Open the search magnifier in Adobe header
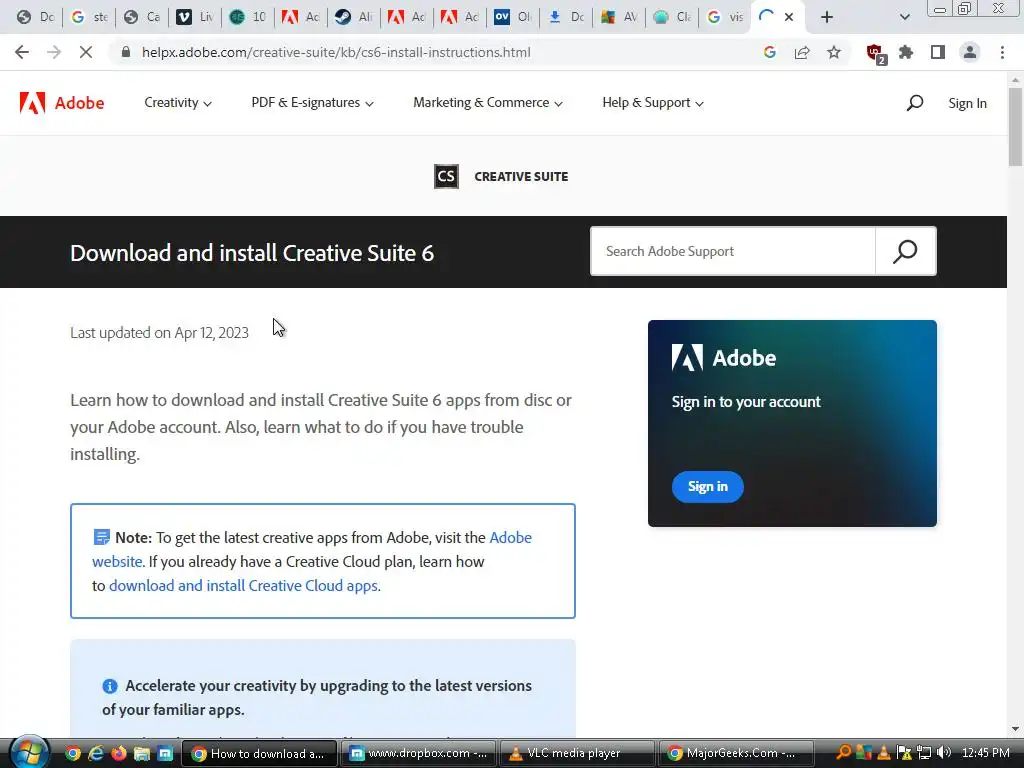Image resolution: width=1024 pixels, height=768 pixels. click(915, 103)
